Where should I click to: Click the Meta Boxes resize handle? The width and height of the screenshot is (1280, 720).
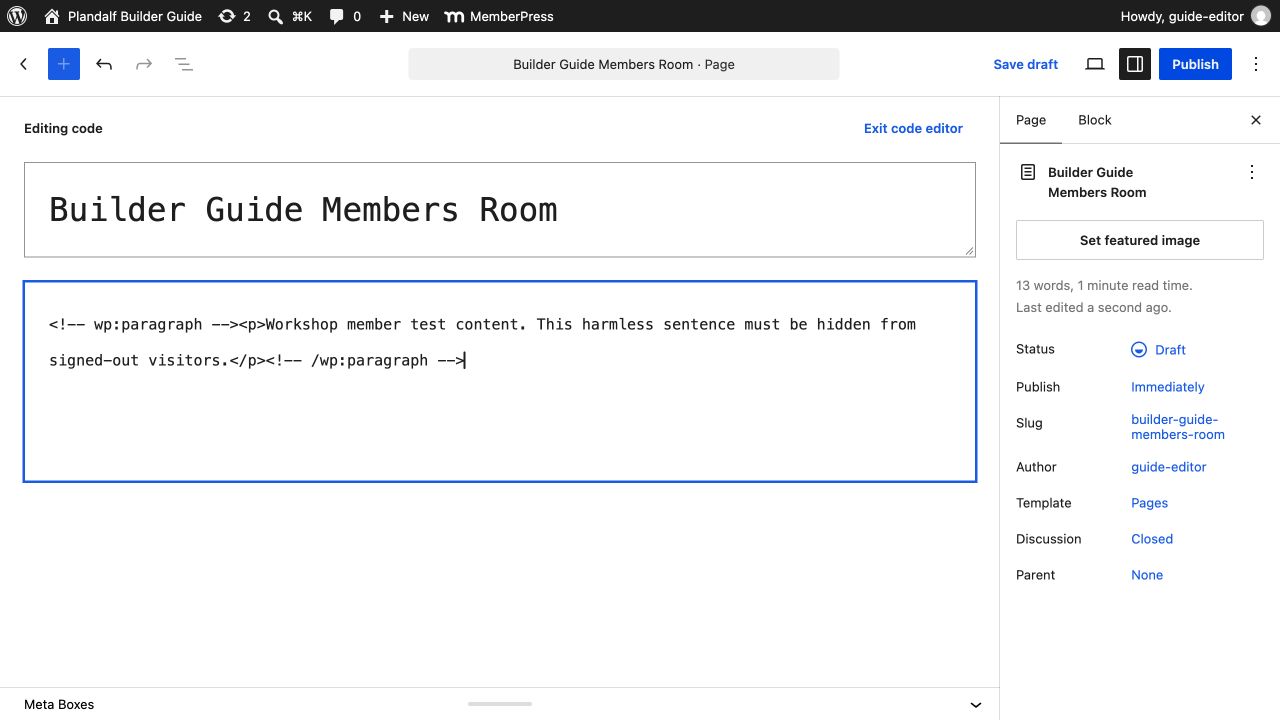[x=500, y=704]
